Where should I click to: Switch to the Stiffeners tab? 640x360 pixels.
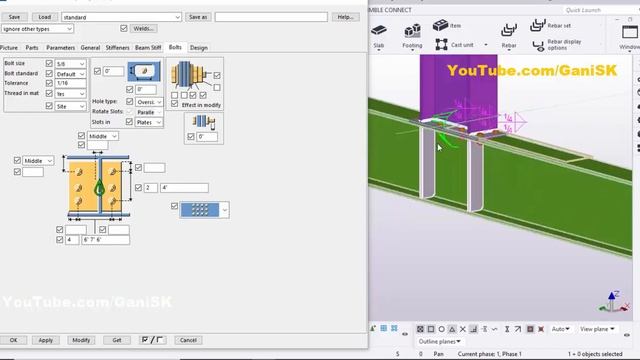[118, 48]
